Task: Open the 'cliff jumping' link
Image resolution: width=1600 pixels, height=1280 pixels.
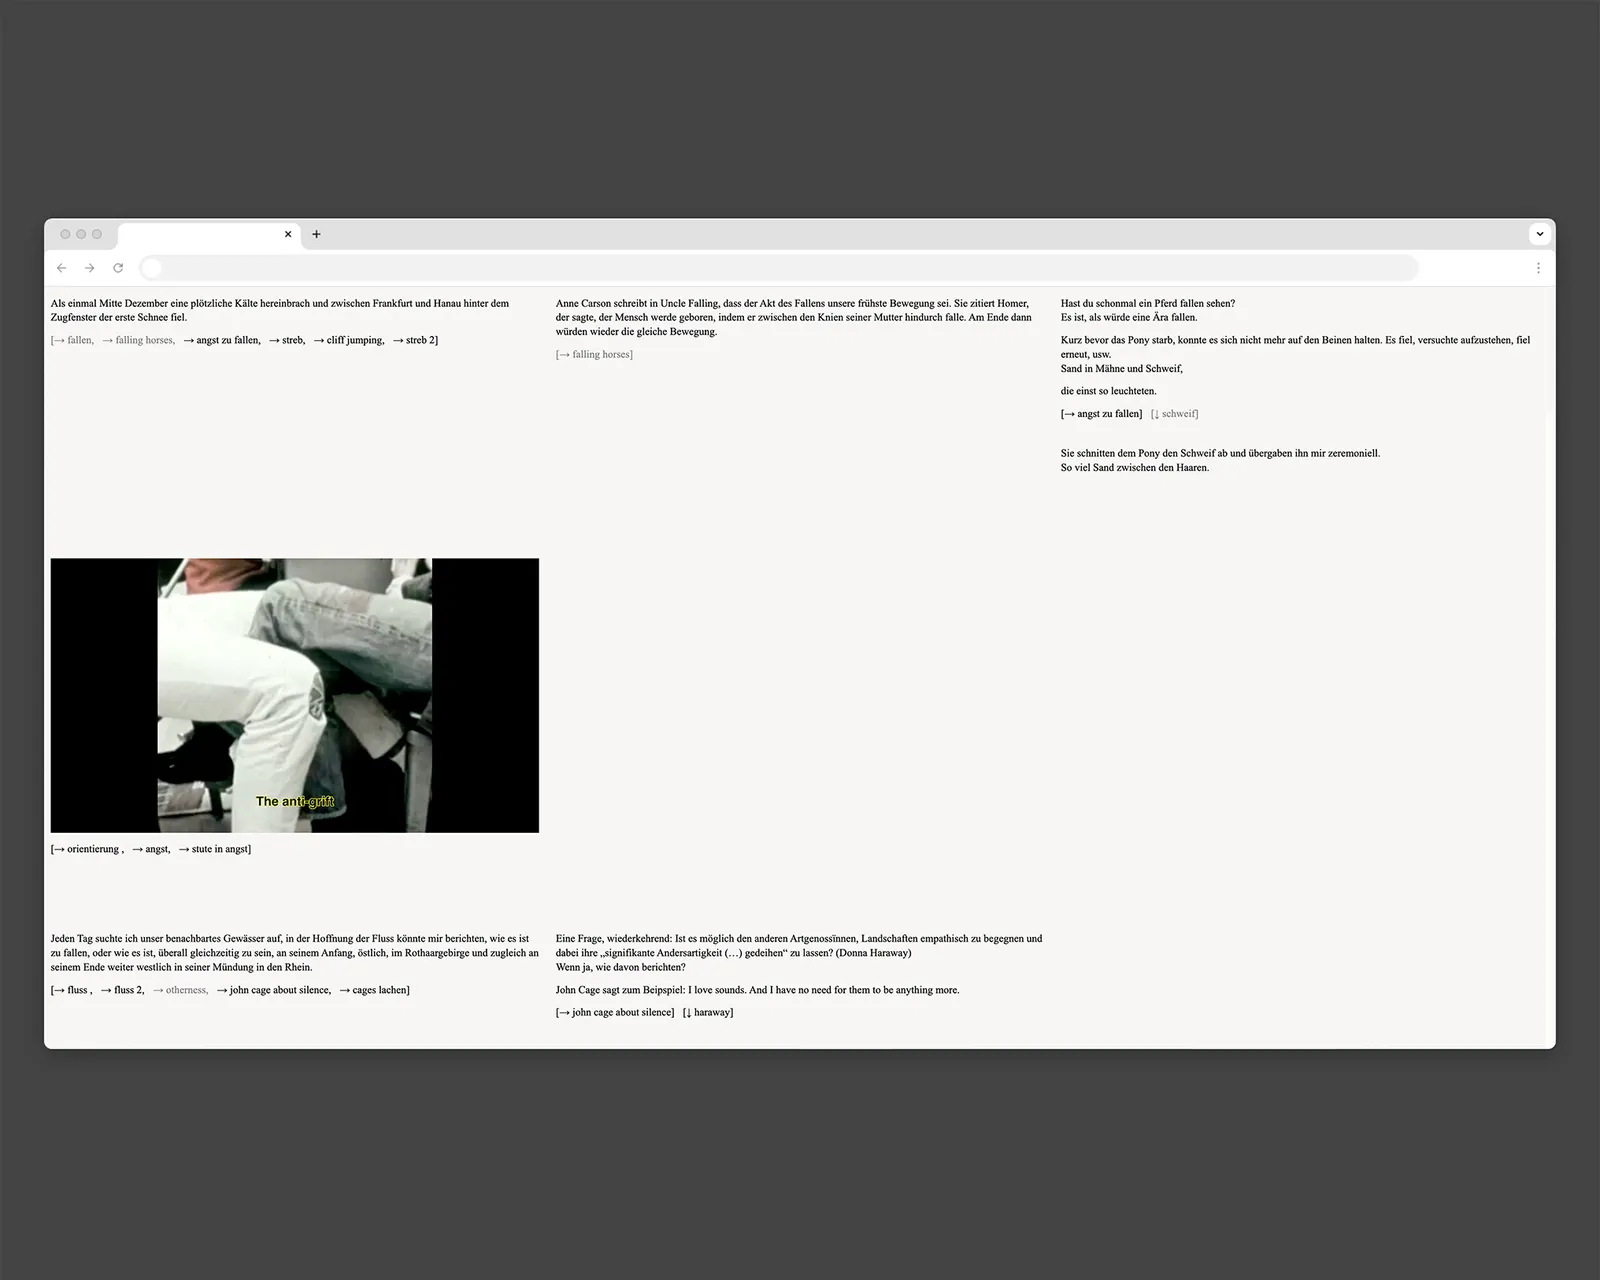Action: pyautogui.click(x=354, y=340)
